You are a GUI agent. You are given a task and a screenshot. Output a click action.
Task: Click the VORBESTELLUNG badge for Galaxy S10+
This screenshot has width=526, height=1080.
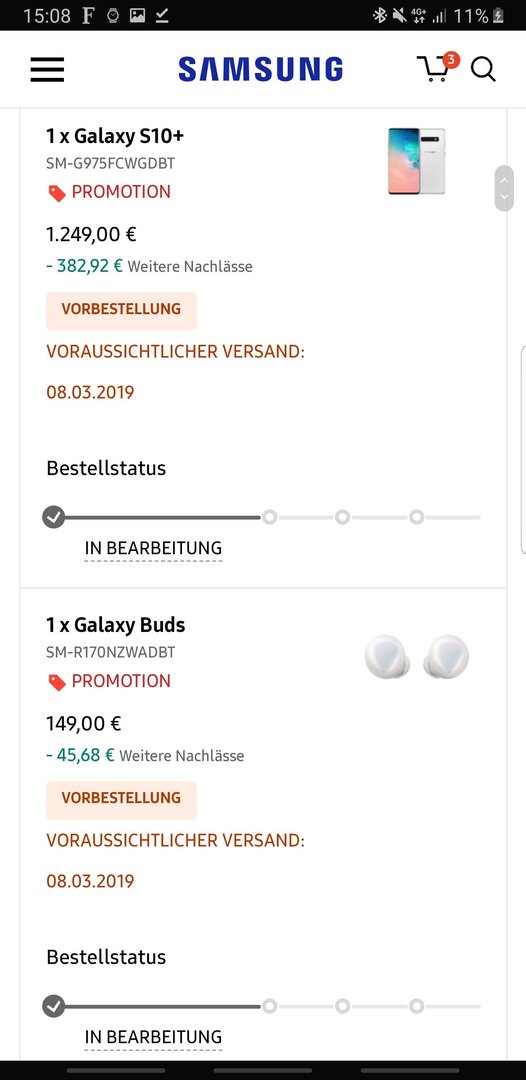point(121,309)
